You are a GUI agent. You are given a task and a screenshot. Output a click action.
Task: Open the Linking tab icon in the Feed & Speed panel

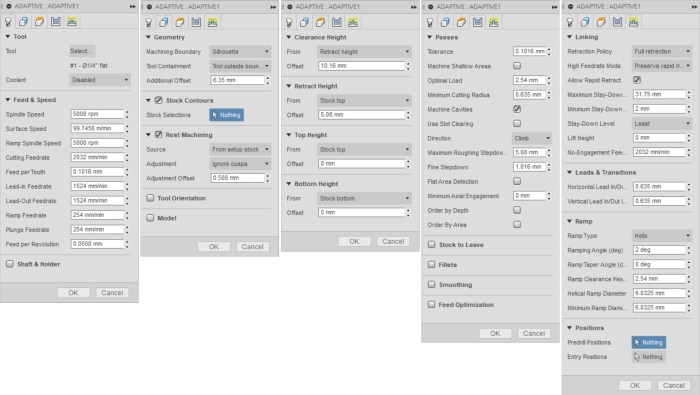[71, 21]
